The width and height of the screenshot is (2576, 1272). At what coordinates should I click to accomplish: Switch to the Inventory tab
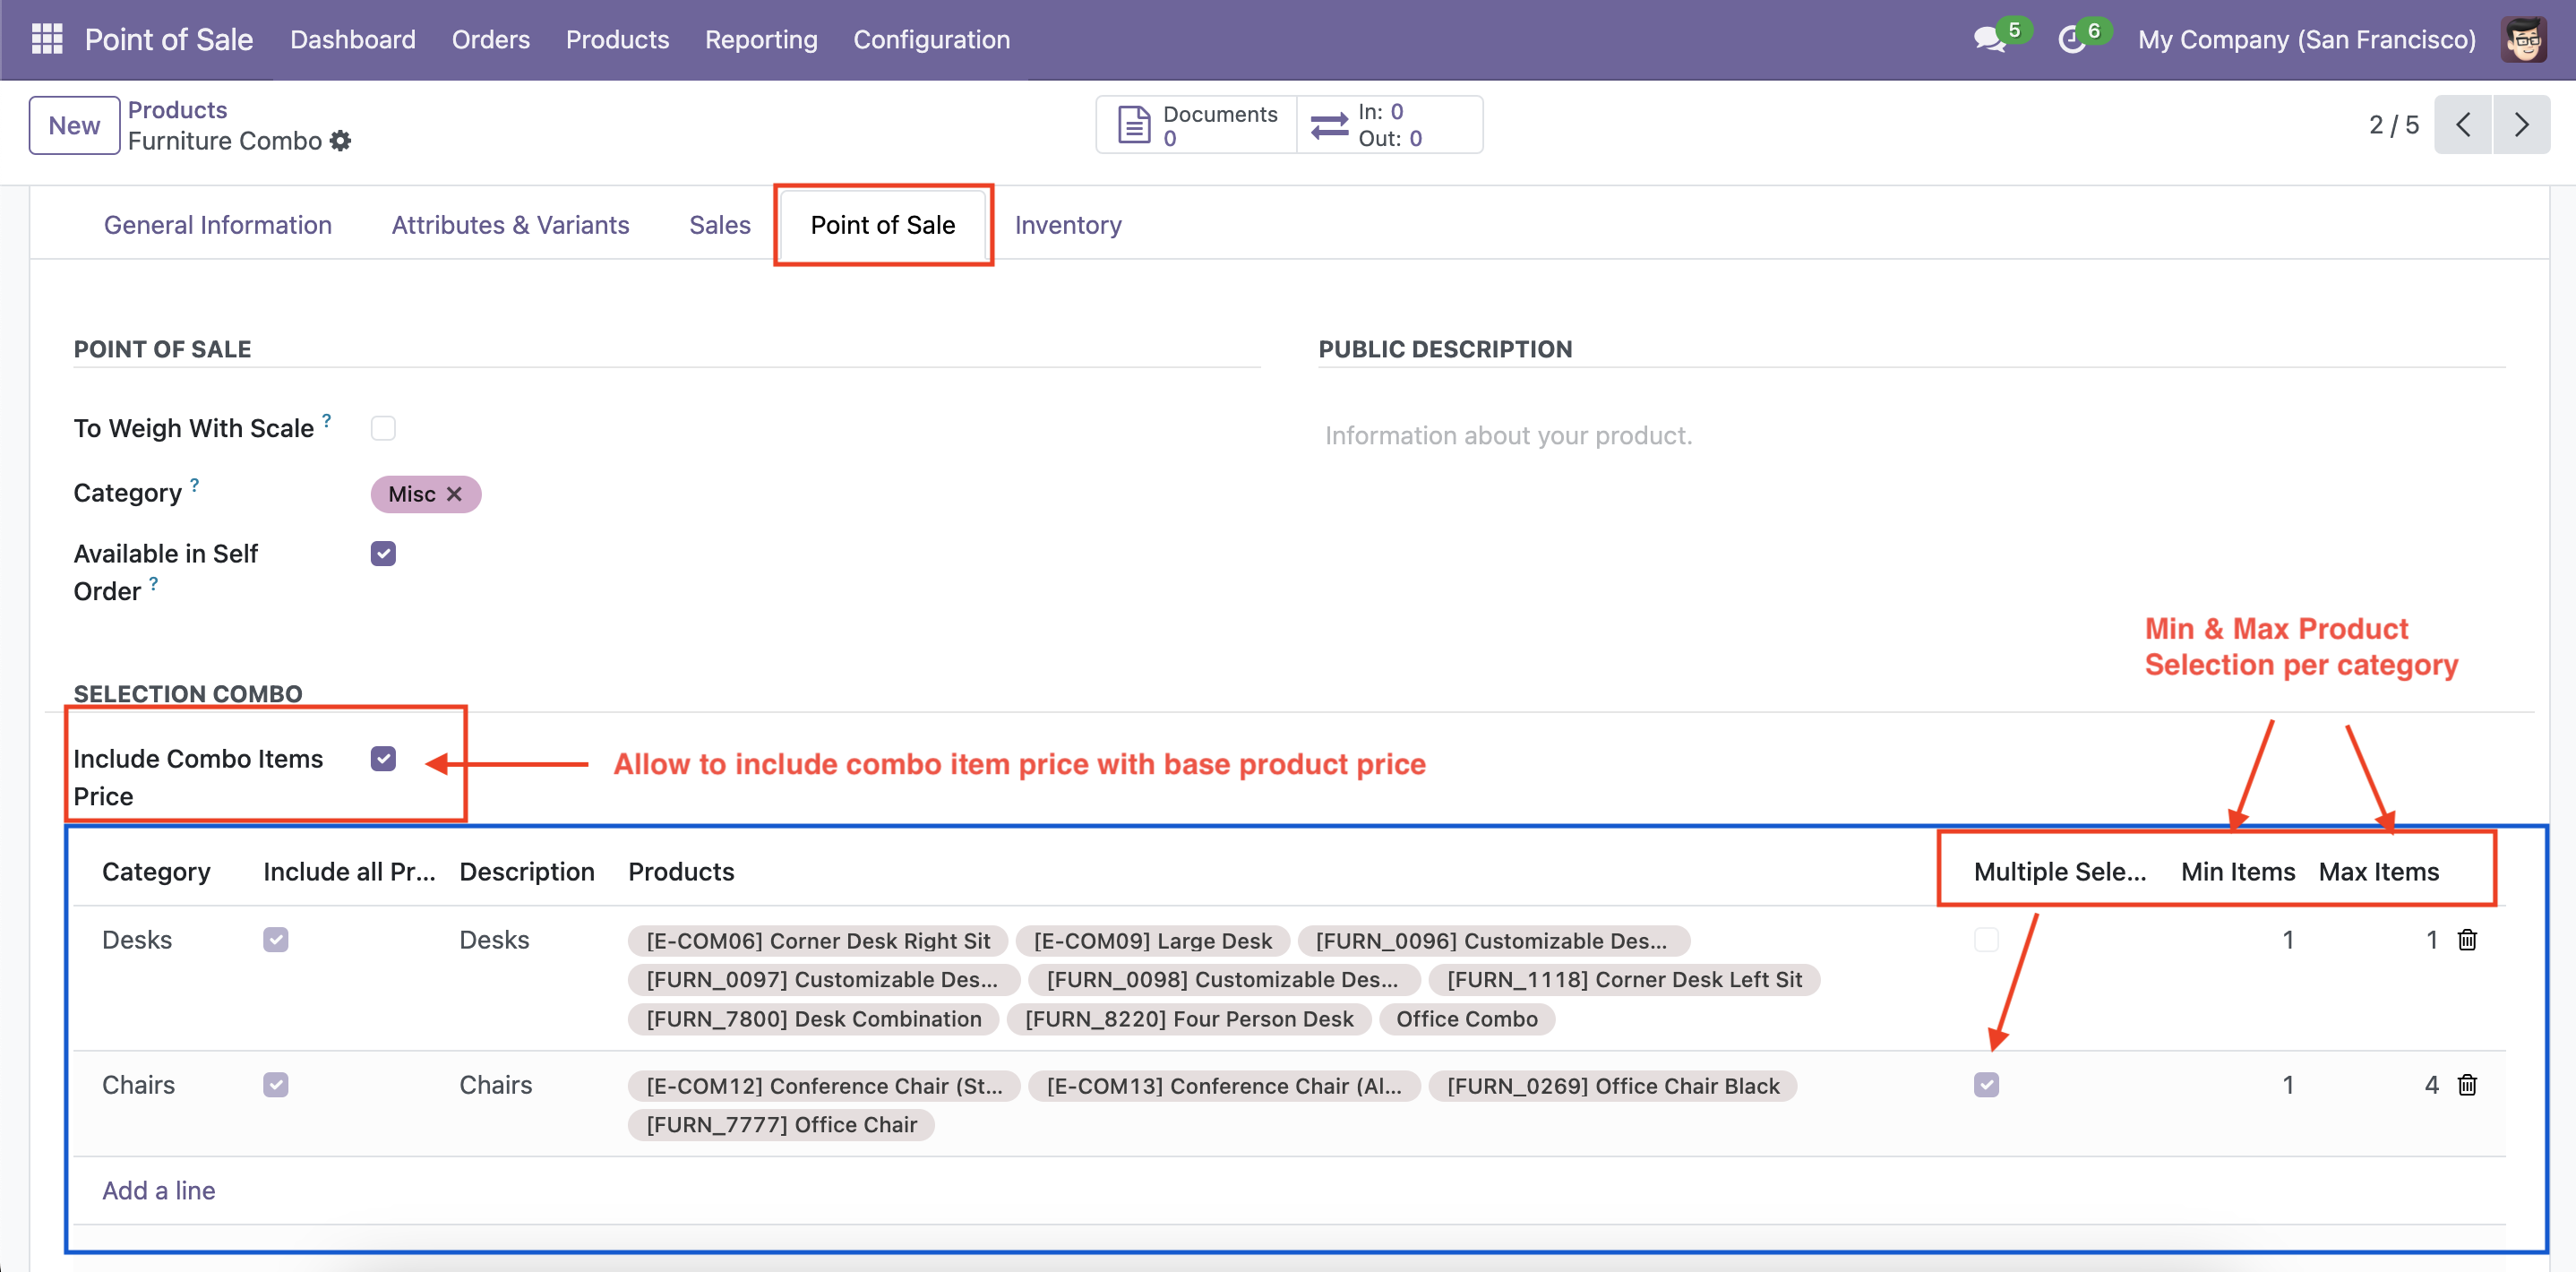(x=1067, y=225)
